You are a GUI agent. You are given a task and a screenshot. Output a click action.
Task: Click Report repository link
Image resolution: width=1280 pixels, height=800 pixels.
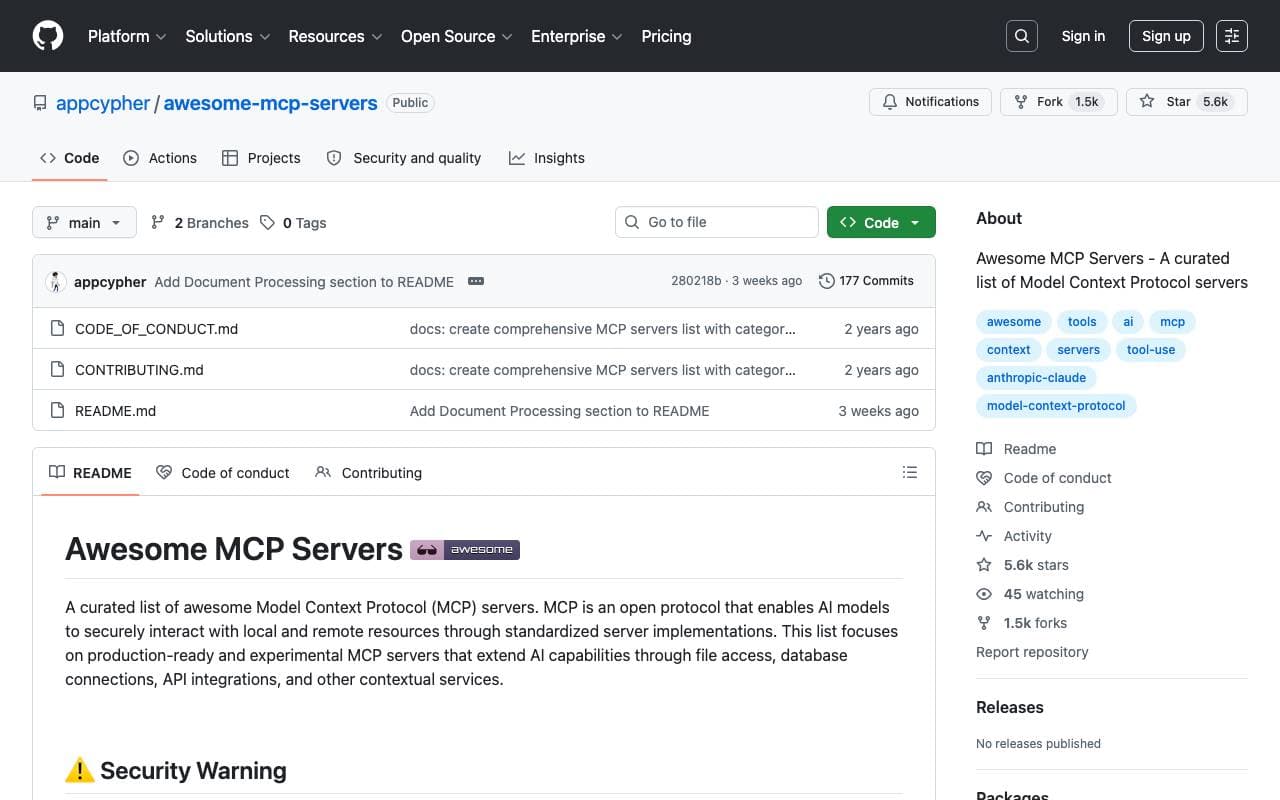[x=1032, y=652]
